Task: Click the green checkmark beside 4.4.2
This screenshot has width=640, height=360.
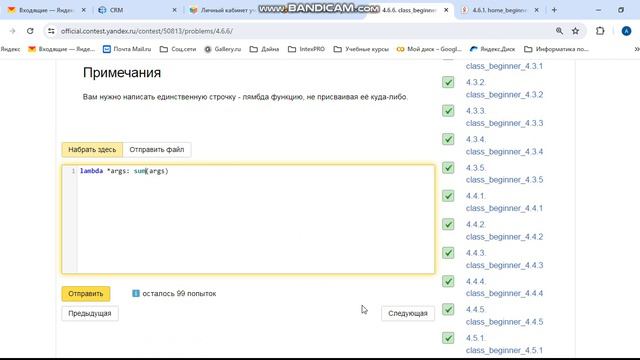Action: coord(448,224)
